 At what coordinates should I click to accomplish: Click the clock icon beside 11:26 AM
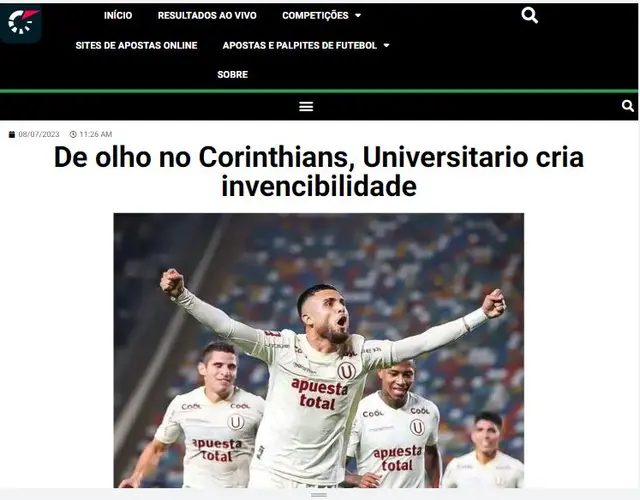73,134
